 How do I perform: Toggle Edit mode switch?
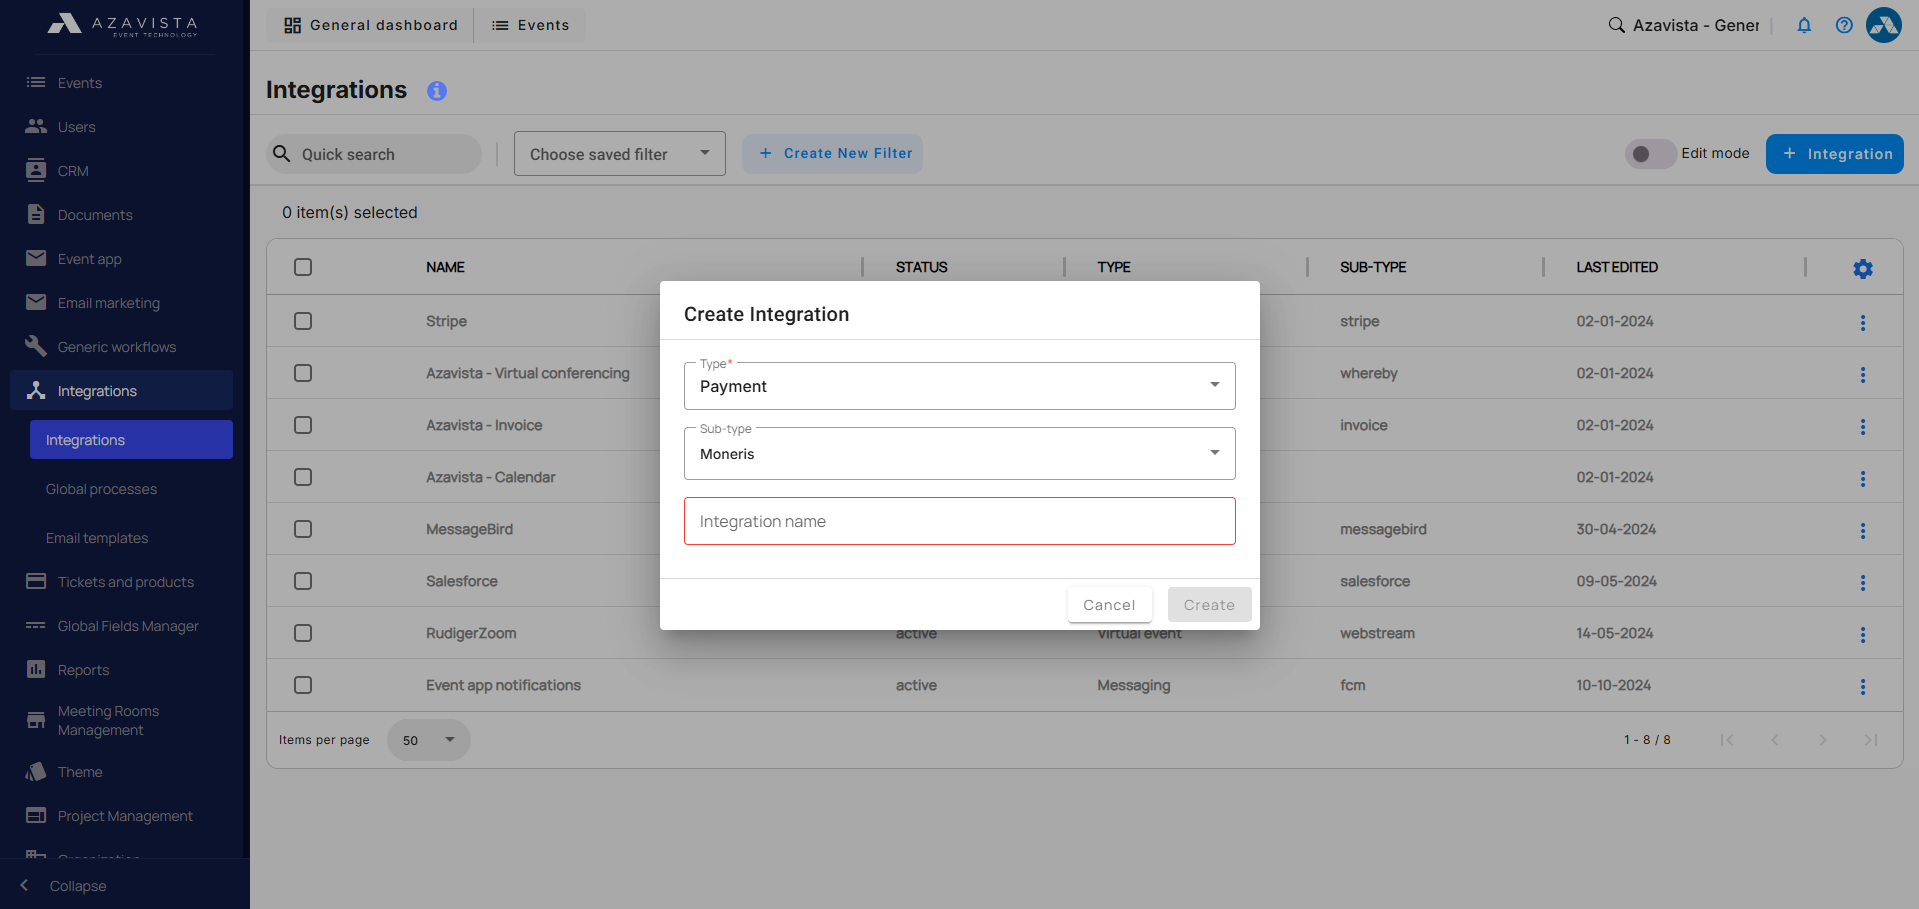click(1650, 154)
